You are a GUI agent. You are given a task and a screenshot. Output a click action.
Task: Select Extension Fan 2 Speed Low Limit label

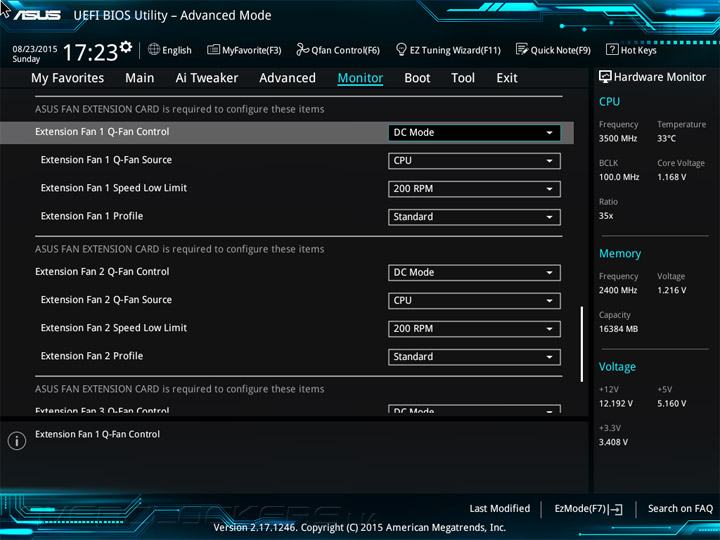[x=114, y=328]
